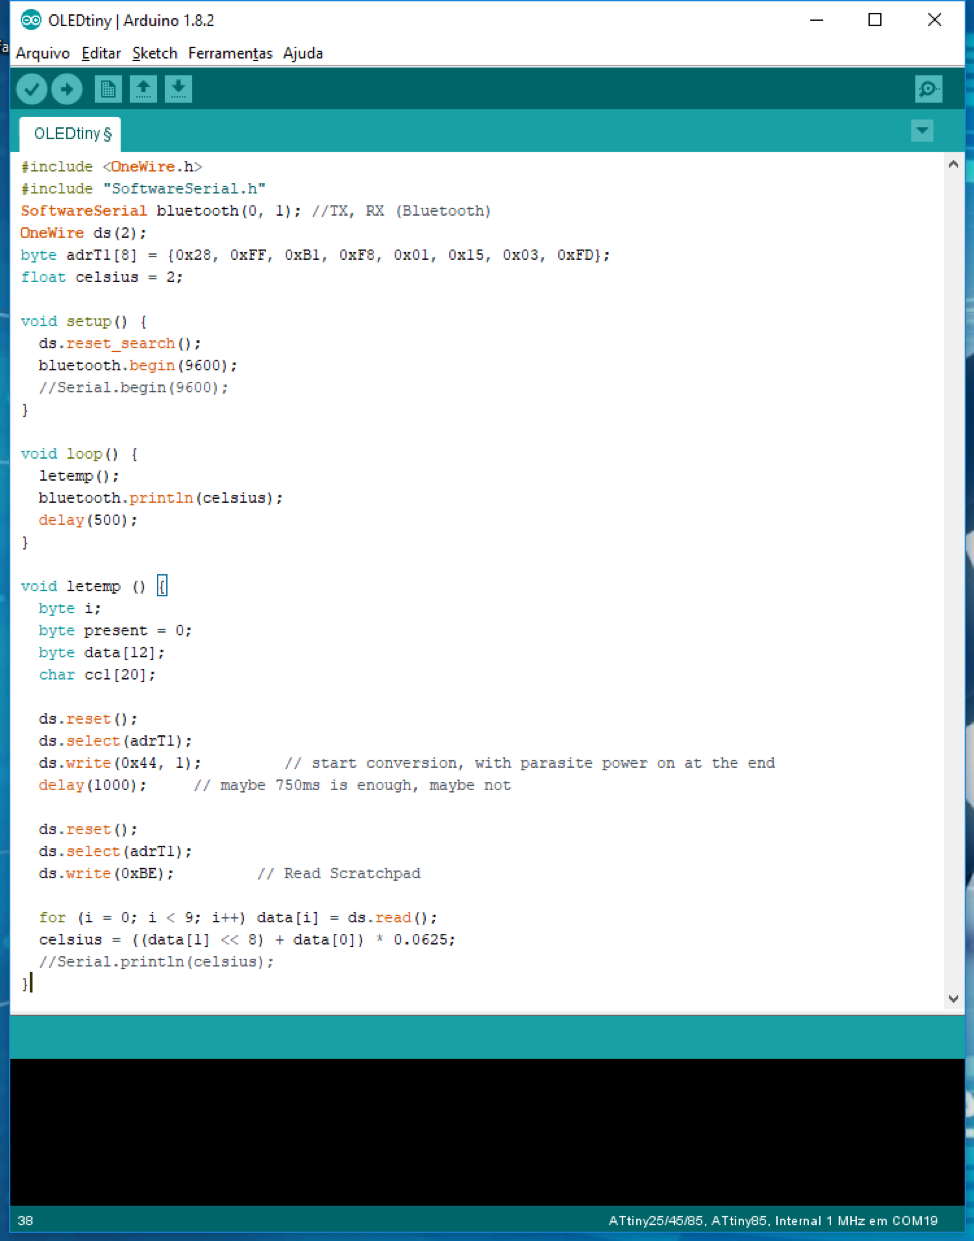Image resolution: width=974 pixels, height=1241 pixels.
Task: Open the Serial Monitor magnifier icon
Action: tap(929, 89)
